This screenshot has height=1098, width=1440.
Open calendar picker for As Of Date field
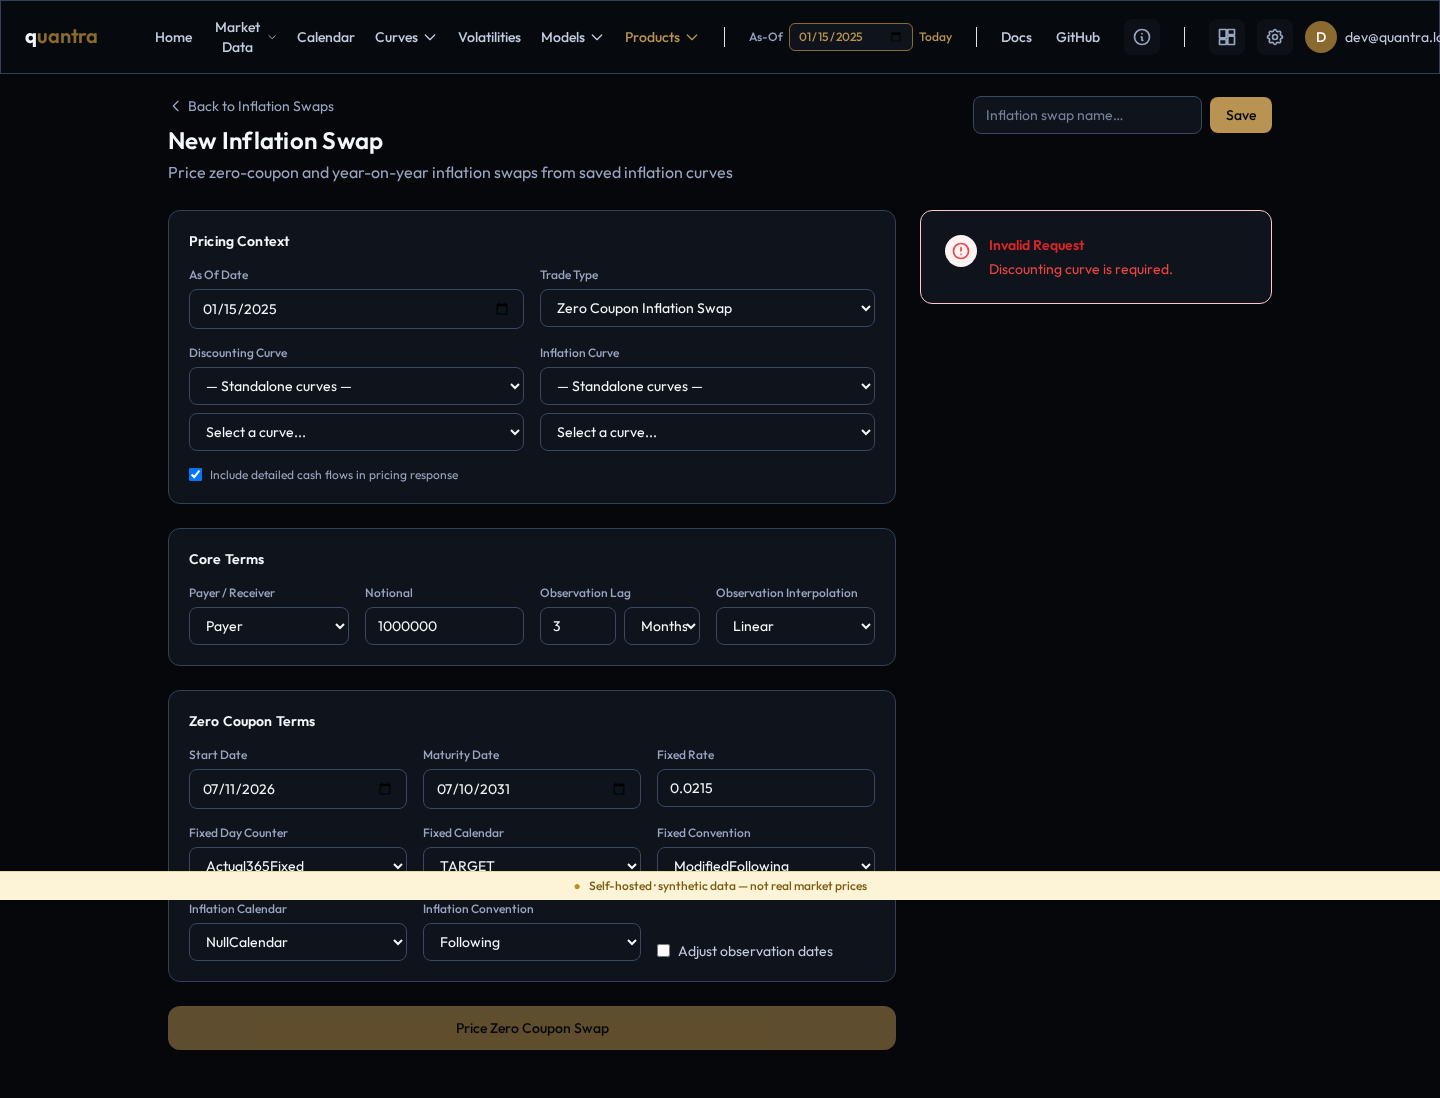pos(502,309)
